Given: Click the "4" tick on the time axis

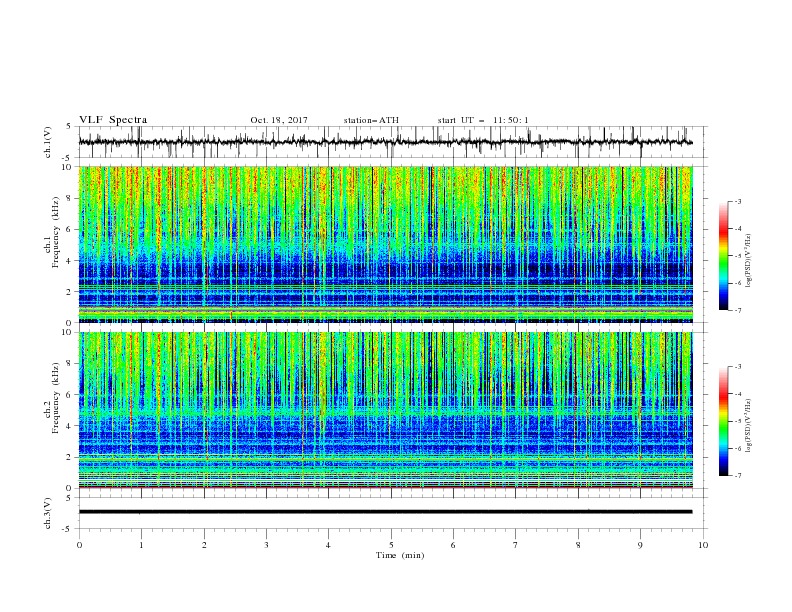Looking at the screenshot, I should click(x=328, y=545).
